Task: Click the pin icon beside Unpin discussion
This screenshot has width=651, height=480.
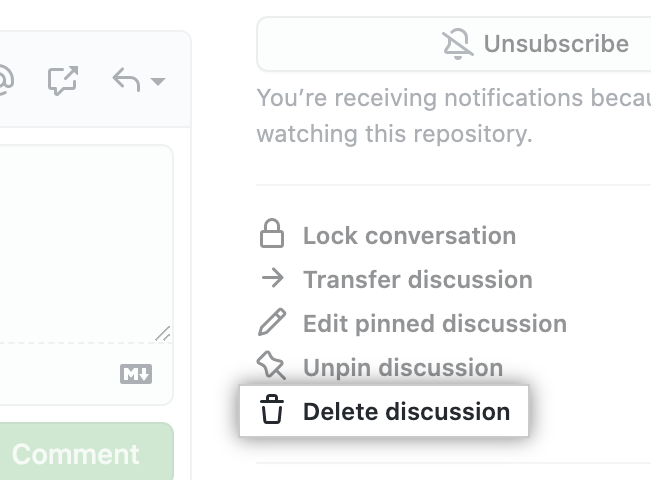Action: [x=271, y=365]
